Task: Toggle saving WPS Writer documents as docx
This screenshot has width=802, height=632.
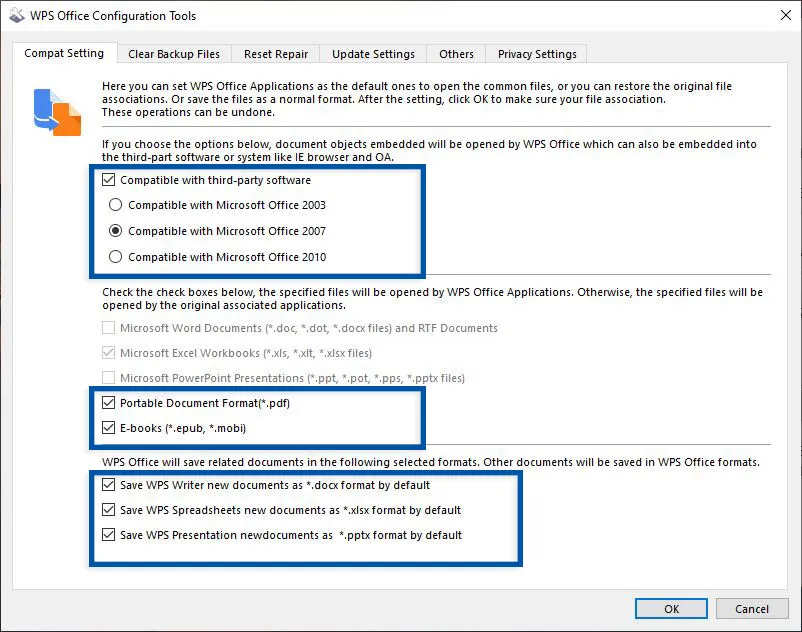Action: click(x=108, y=485)
